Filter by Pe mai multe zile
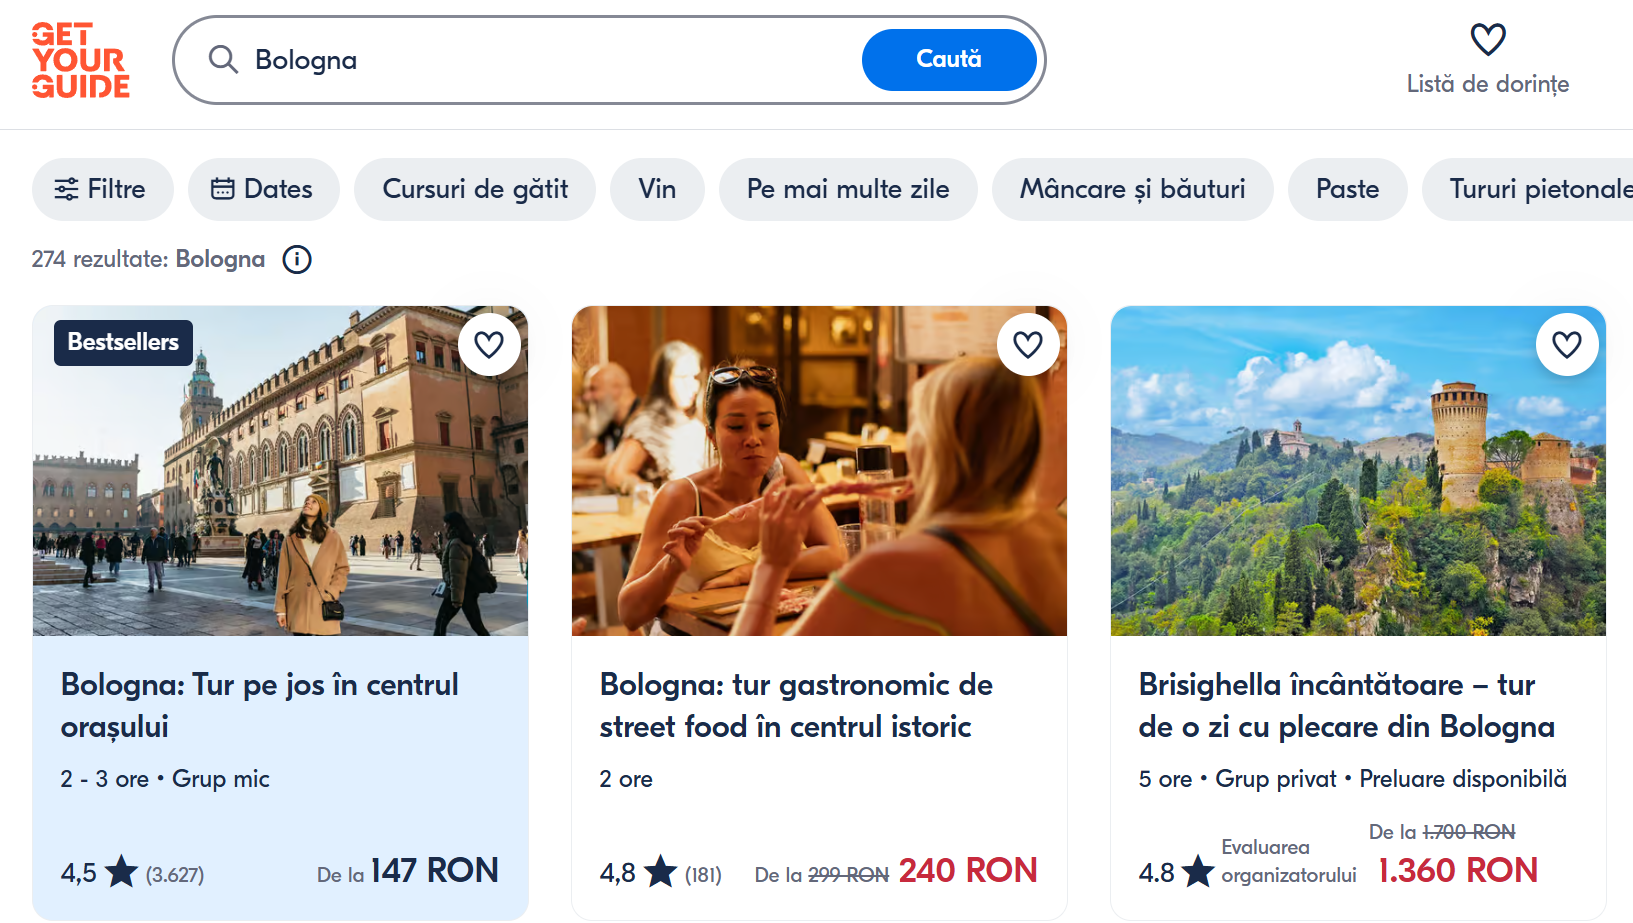The width and height of the screenshot is (1633, 923). click(848, 189)
